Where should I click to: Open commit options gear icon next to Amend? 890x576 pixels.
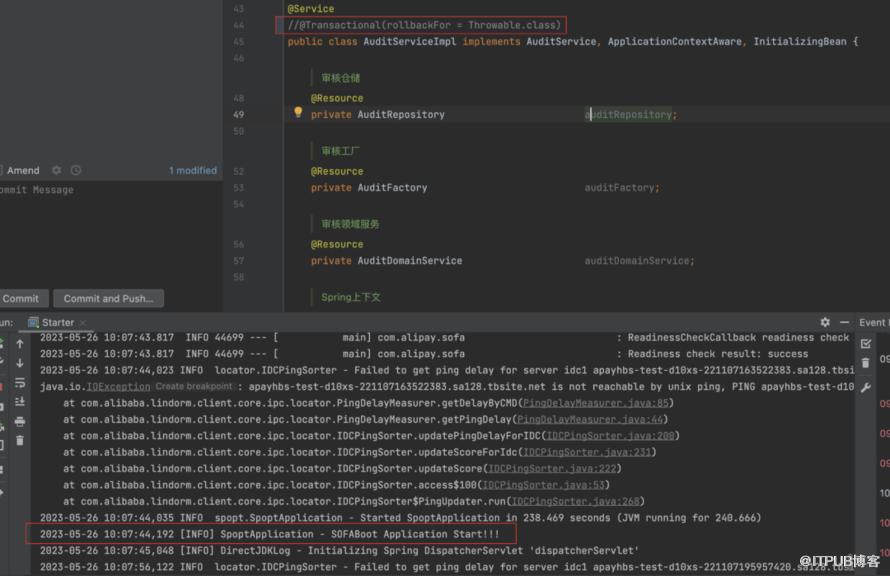point(56,171)
